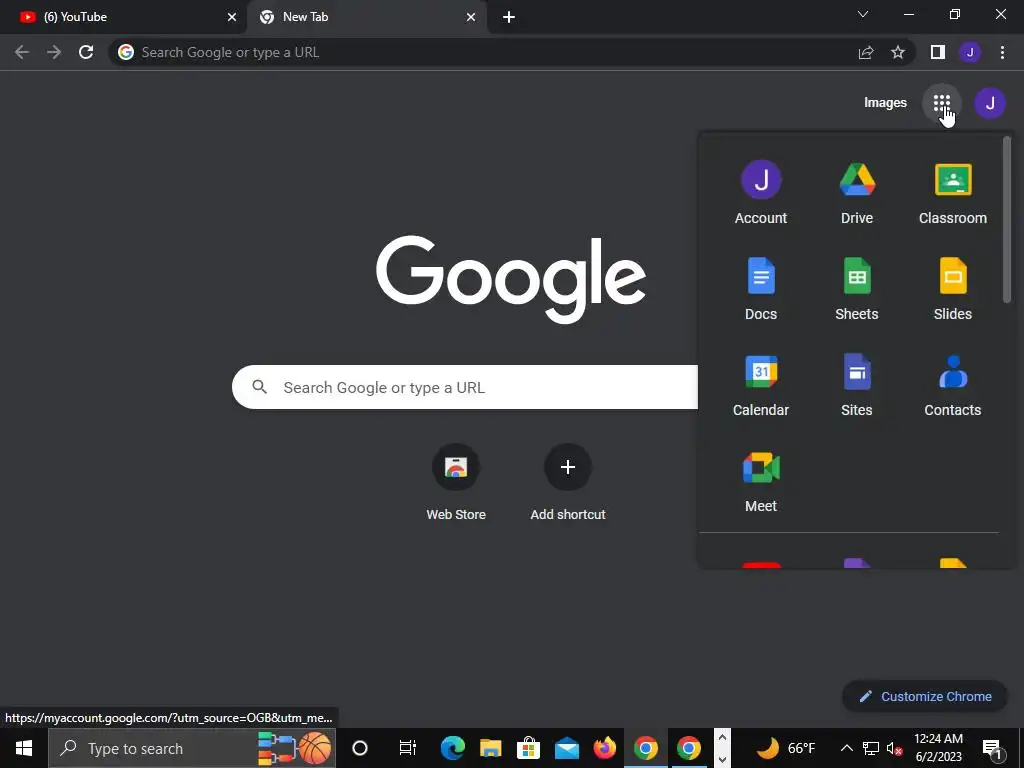Viewport: 1024px width, 768px height.
Task: Share this page from address bar
Action: pos(866,52)
